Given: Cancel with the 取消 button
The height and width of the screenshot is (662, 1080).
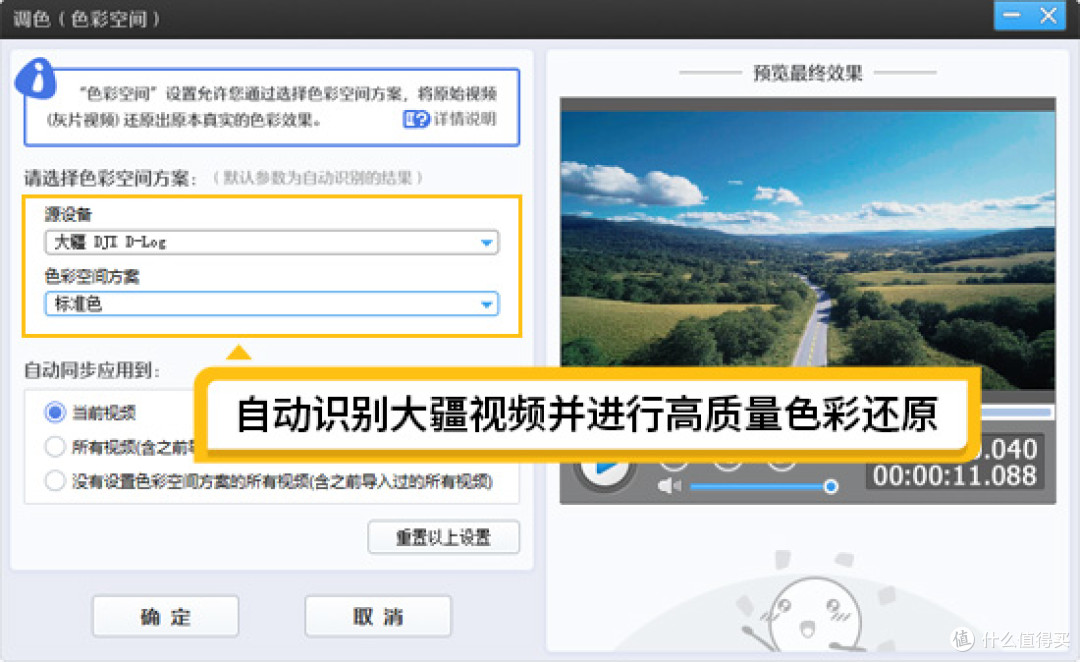Looking at the screenshot, I should (x=378, y=616).
